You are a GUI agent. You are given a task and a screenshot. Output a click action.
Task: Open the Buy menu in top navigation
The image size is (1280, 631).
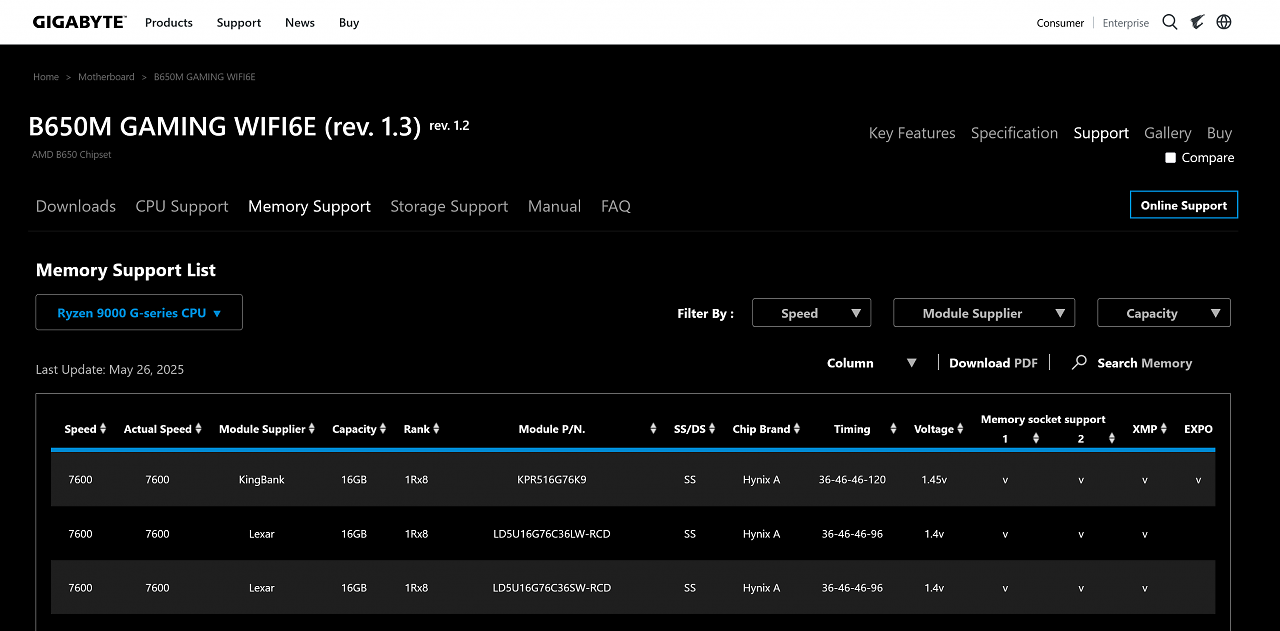tap(349, 22)
